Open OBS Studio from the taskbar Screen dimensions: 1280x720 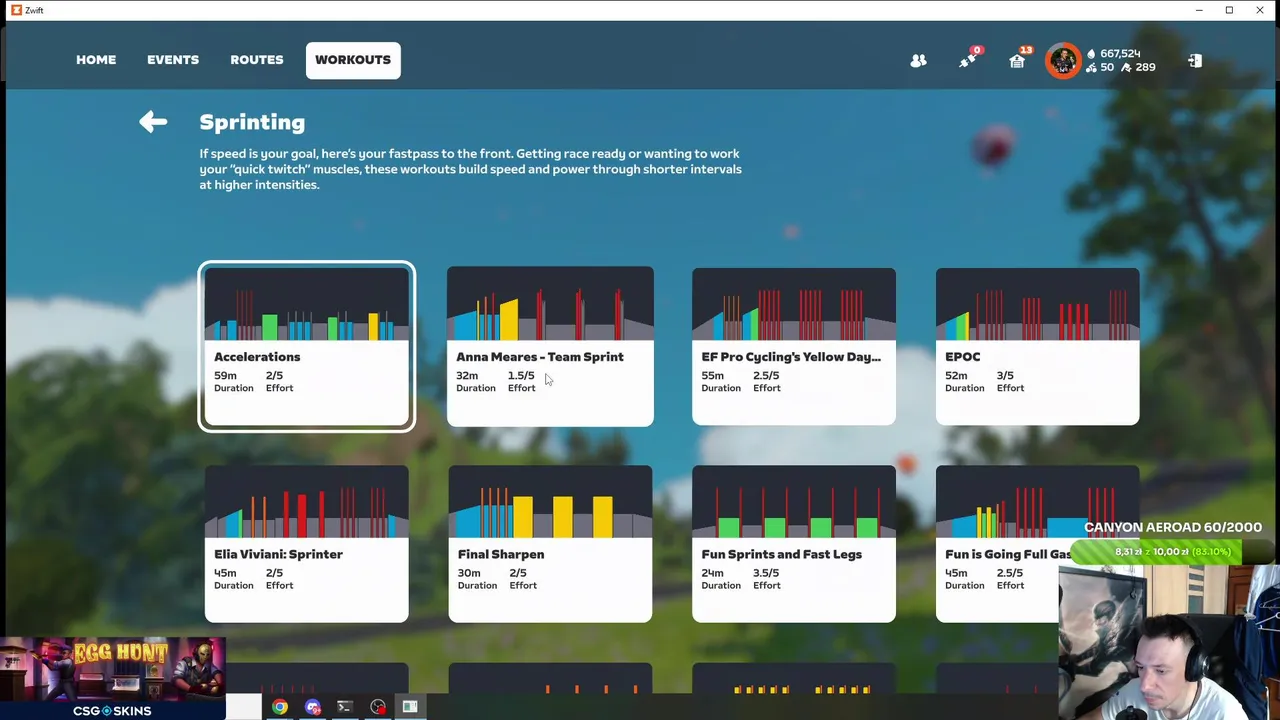[x=378, y=707]
